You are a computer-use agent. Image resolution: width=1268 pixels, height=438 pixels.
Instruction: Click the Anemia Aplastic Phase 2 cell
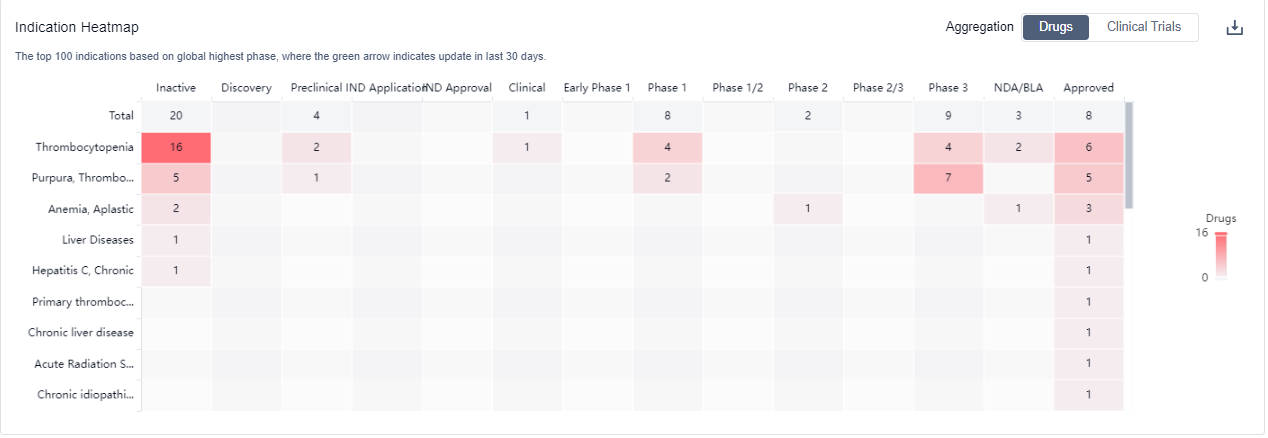point(808,209)
